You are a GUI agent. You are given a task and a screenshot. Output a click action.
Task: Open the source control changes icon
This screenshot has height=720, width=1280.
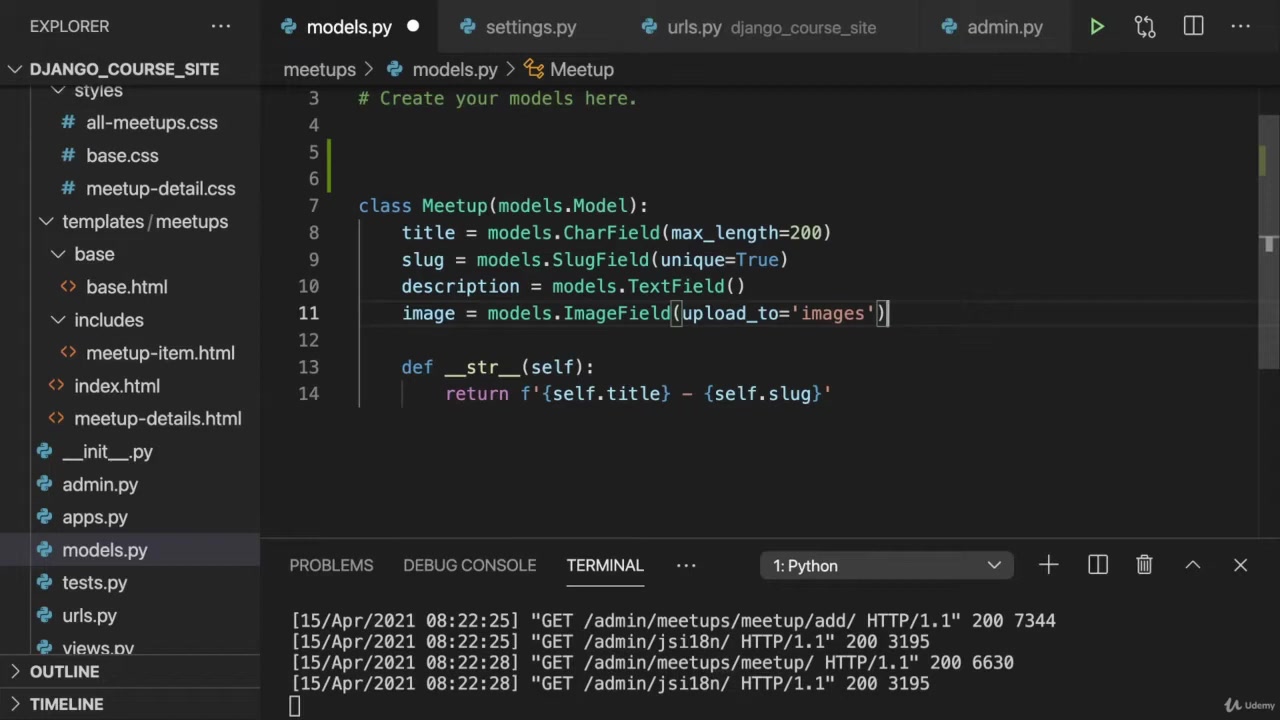1145,27
